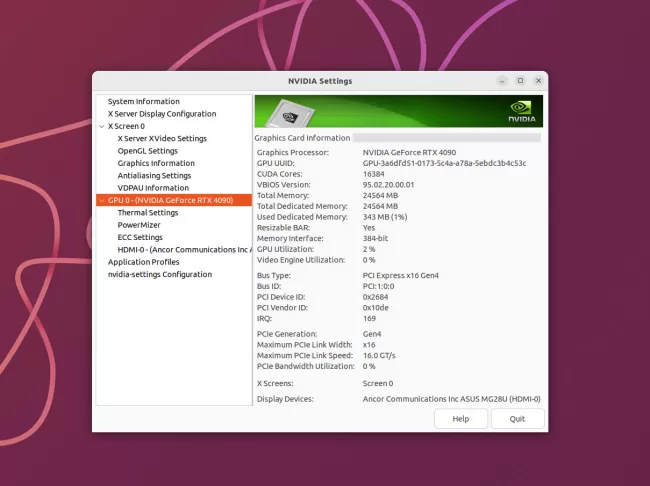This screenshot has height=486, width=650.
Task: Click the Quit button
Action: point(517,419)
